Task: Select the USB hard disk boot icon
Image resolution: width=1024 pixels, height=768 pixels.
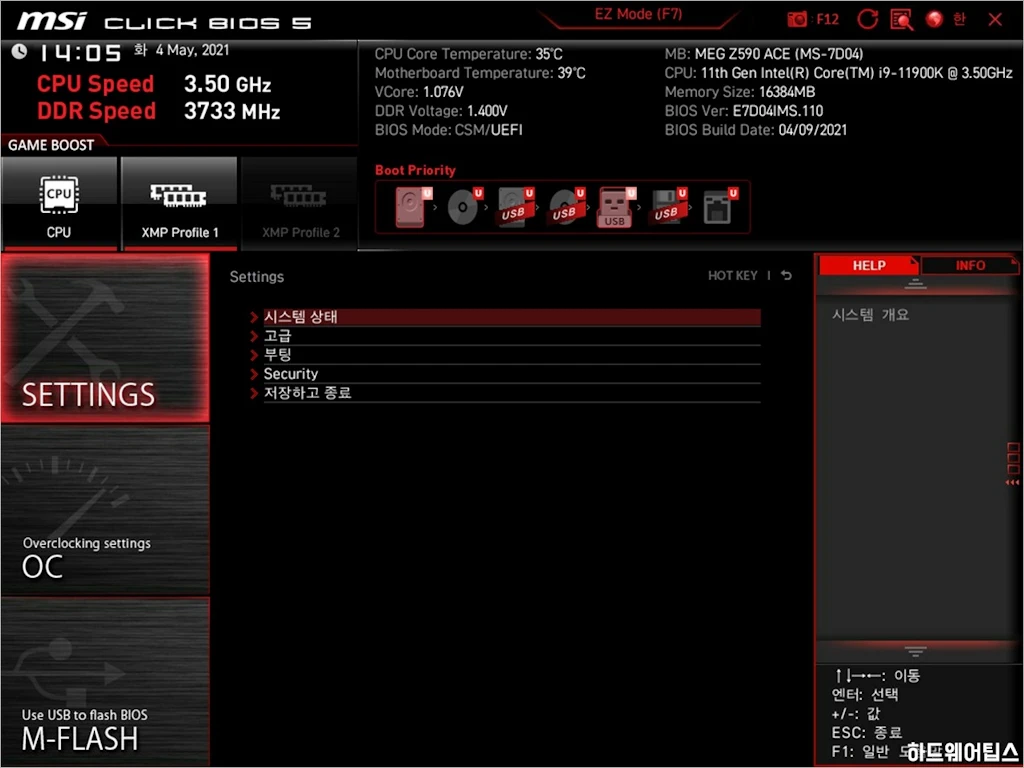Action: (x=516, y=207)
